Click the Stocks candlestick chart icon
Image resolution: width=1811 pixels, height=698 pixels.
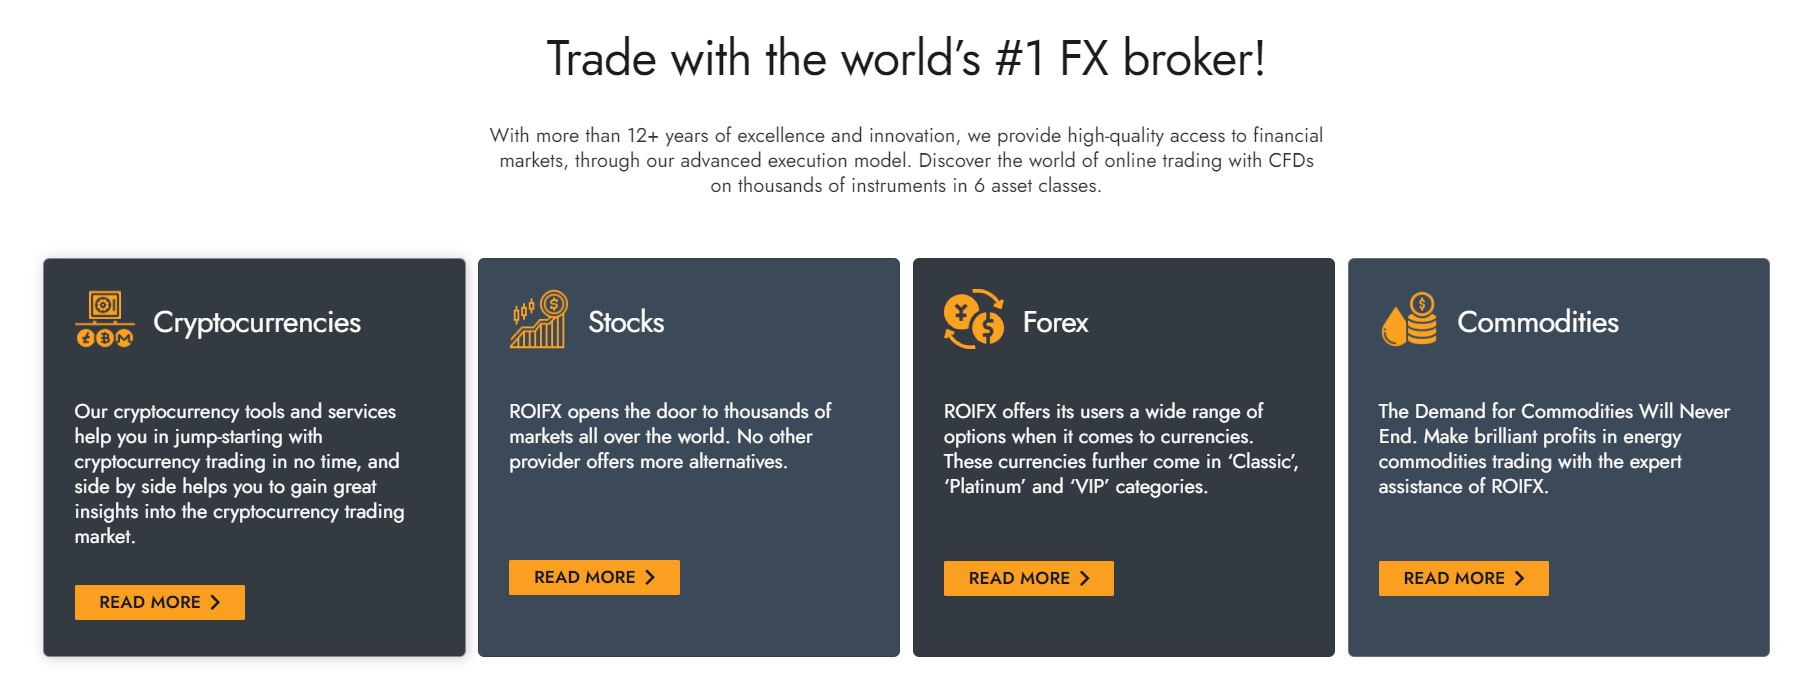539,319
